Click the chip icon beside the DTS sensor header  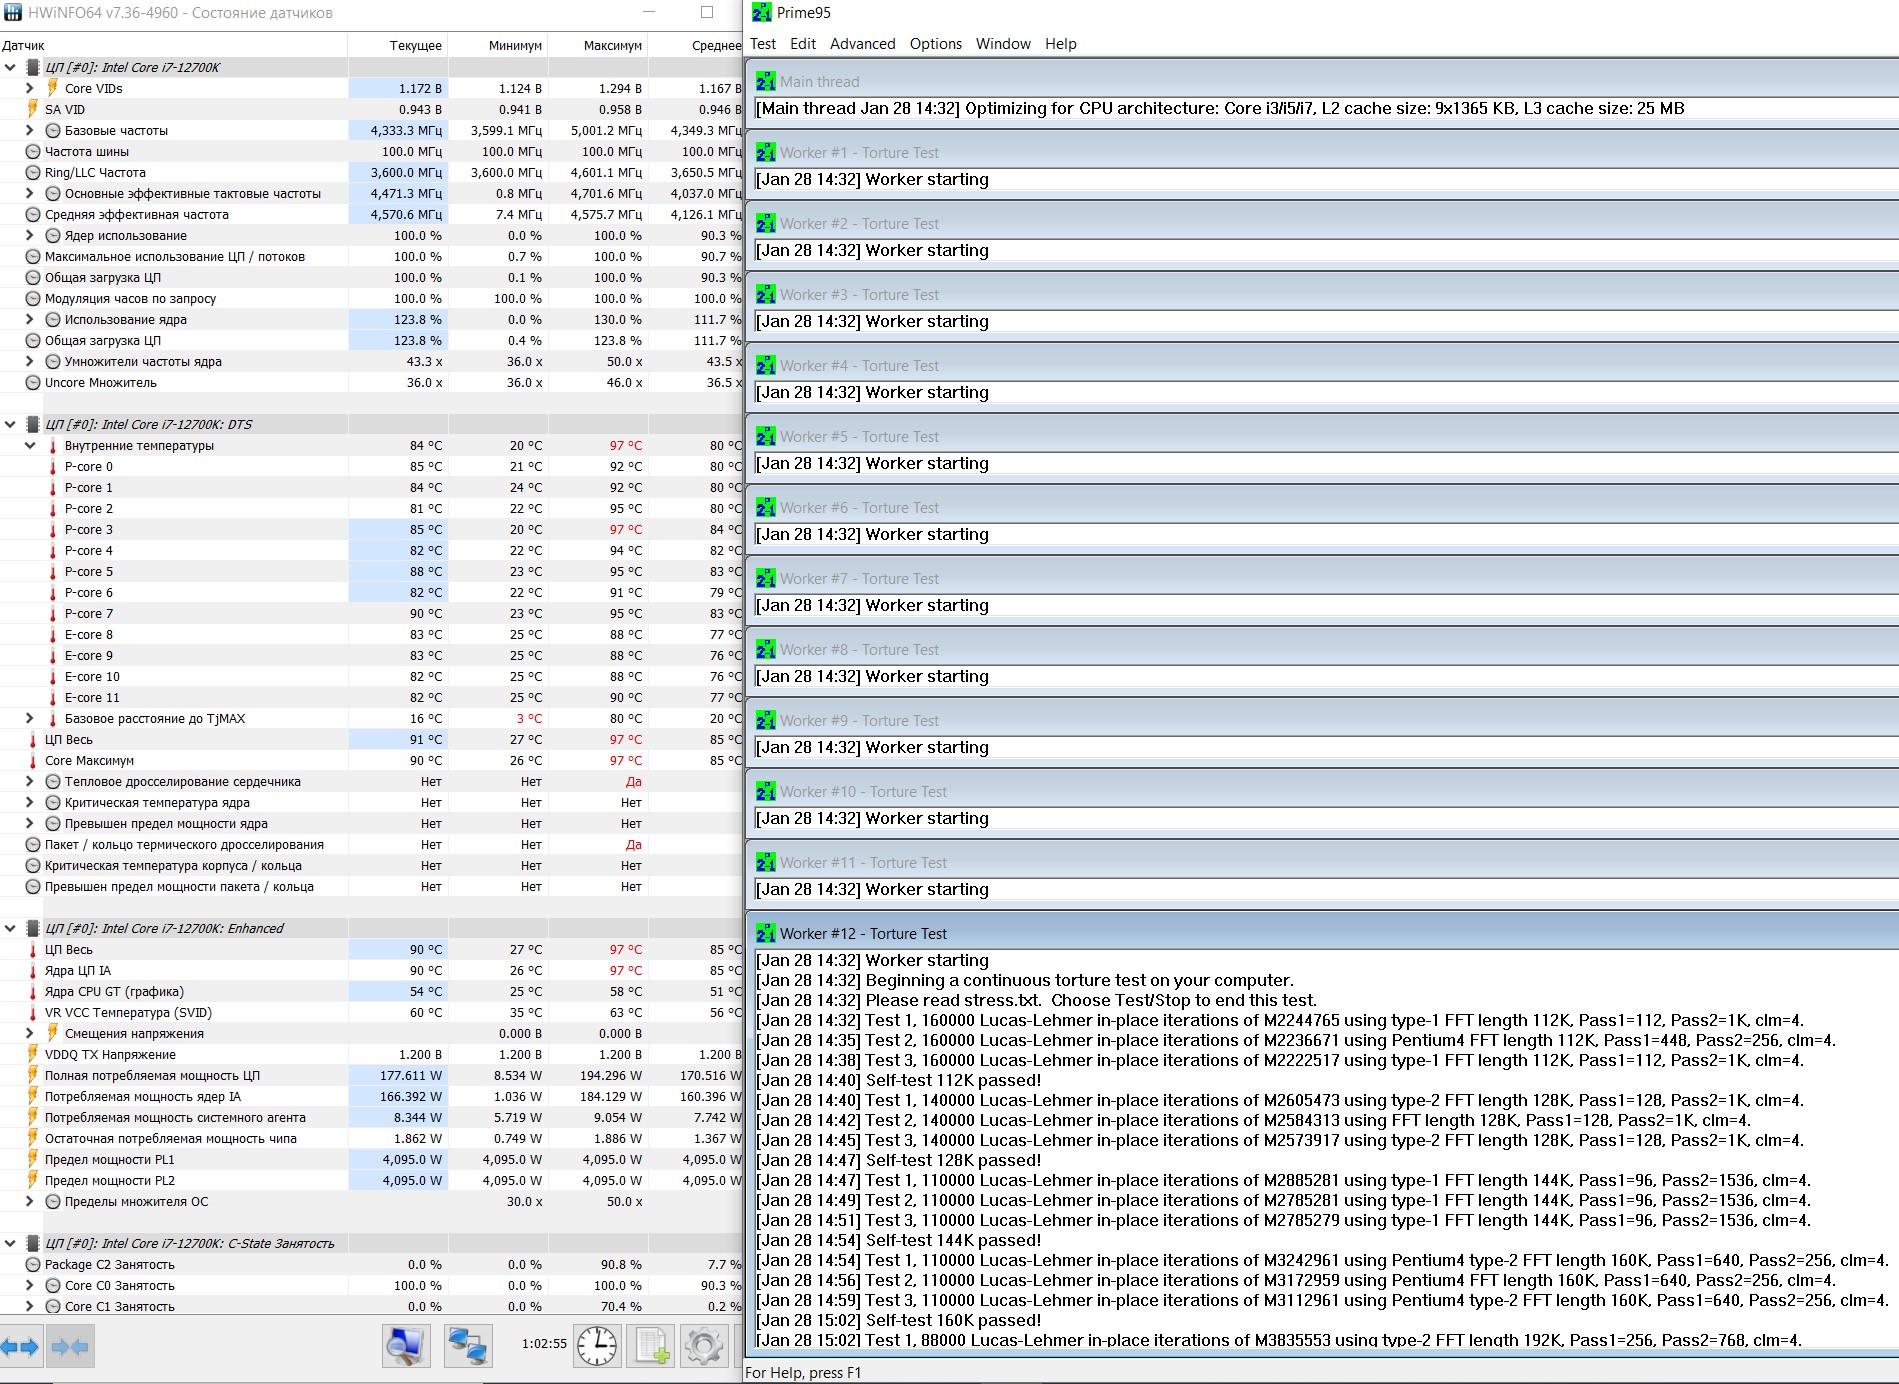coord(33,425)
